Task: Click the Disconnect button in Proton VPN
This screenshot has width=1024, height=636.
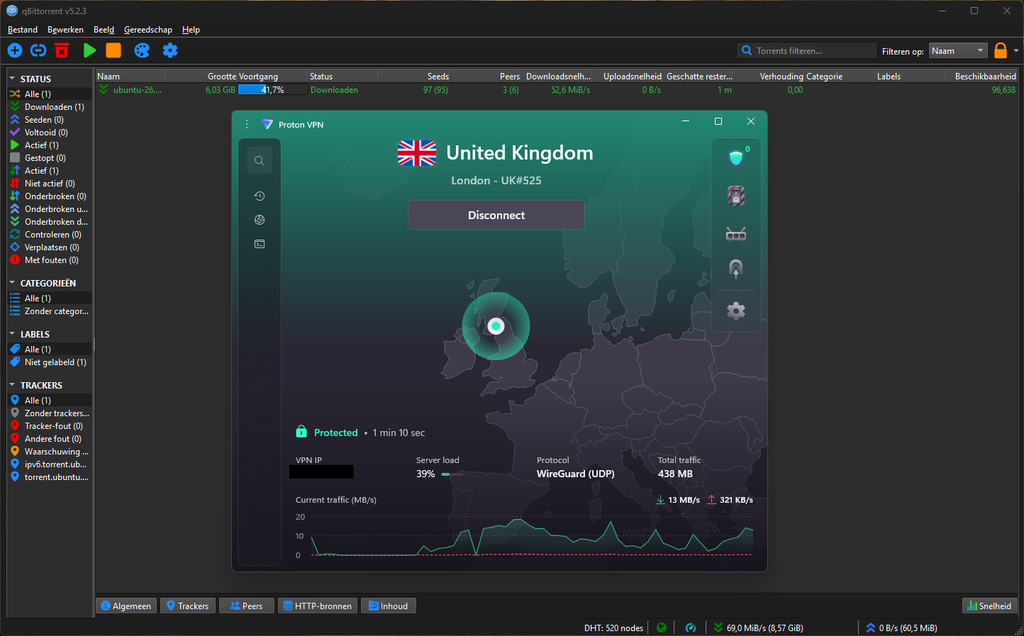Action: (496, 215)
